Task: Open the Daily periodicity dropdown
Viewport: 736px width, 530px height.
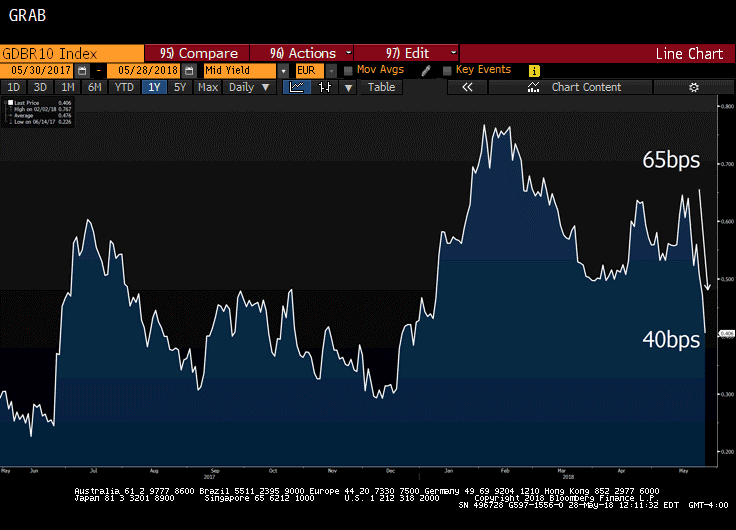Action: click(249, 88)
